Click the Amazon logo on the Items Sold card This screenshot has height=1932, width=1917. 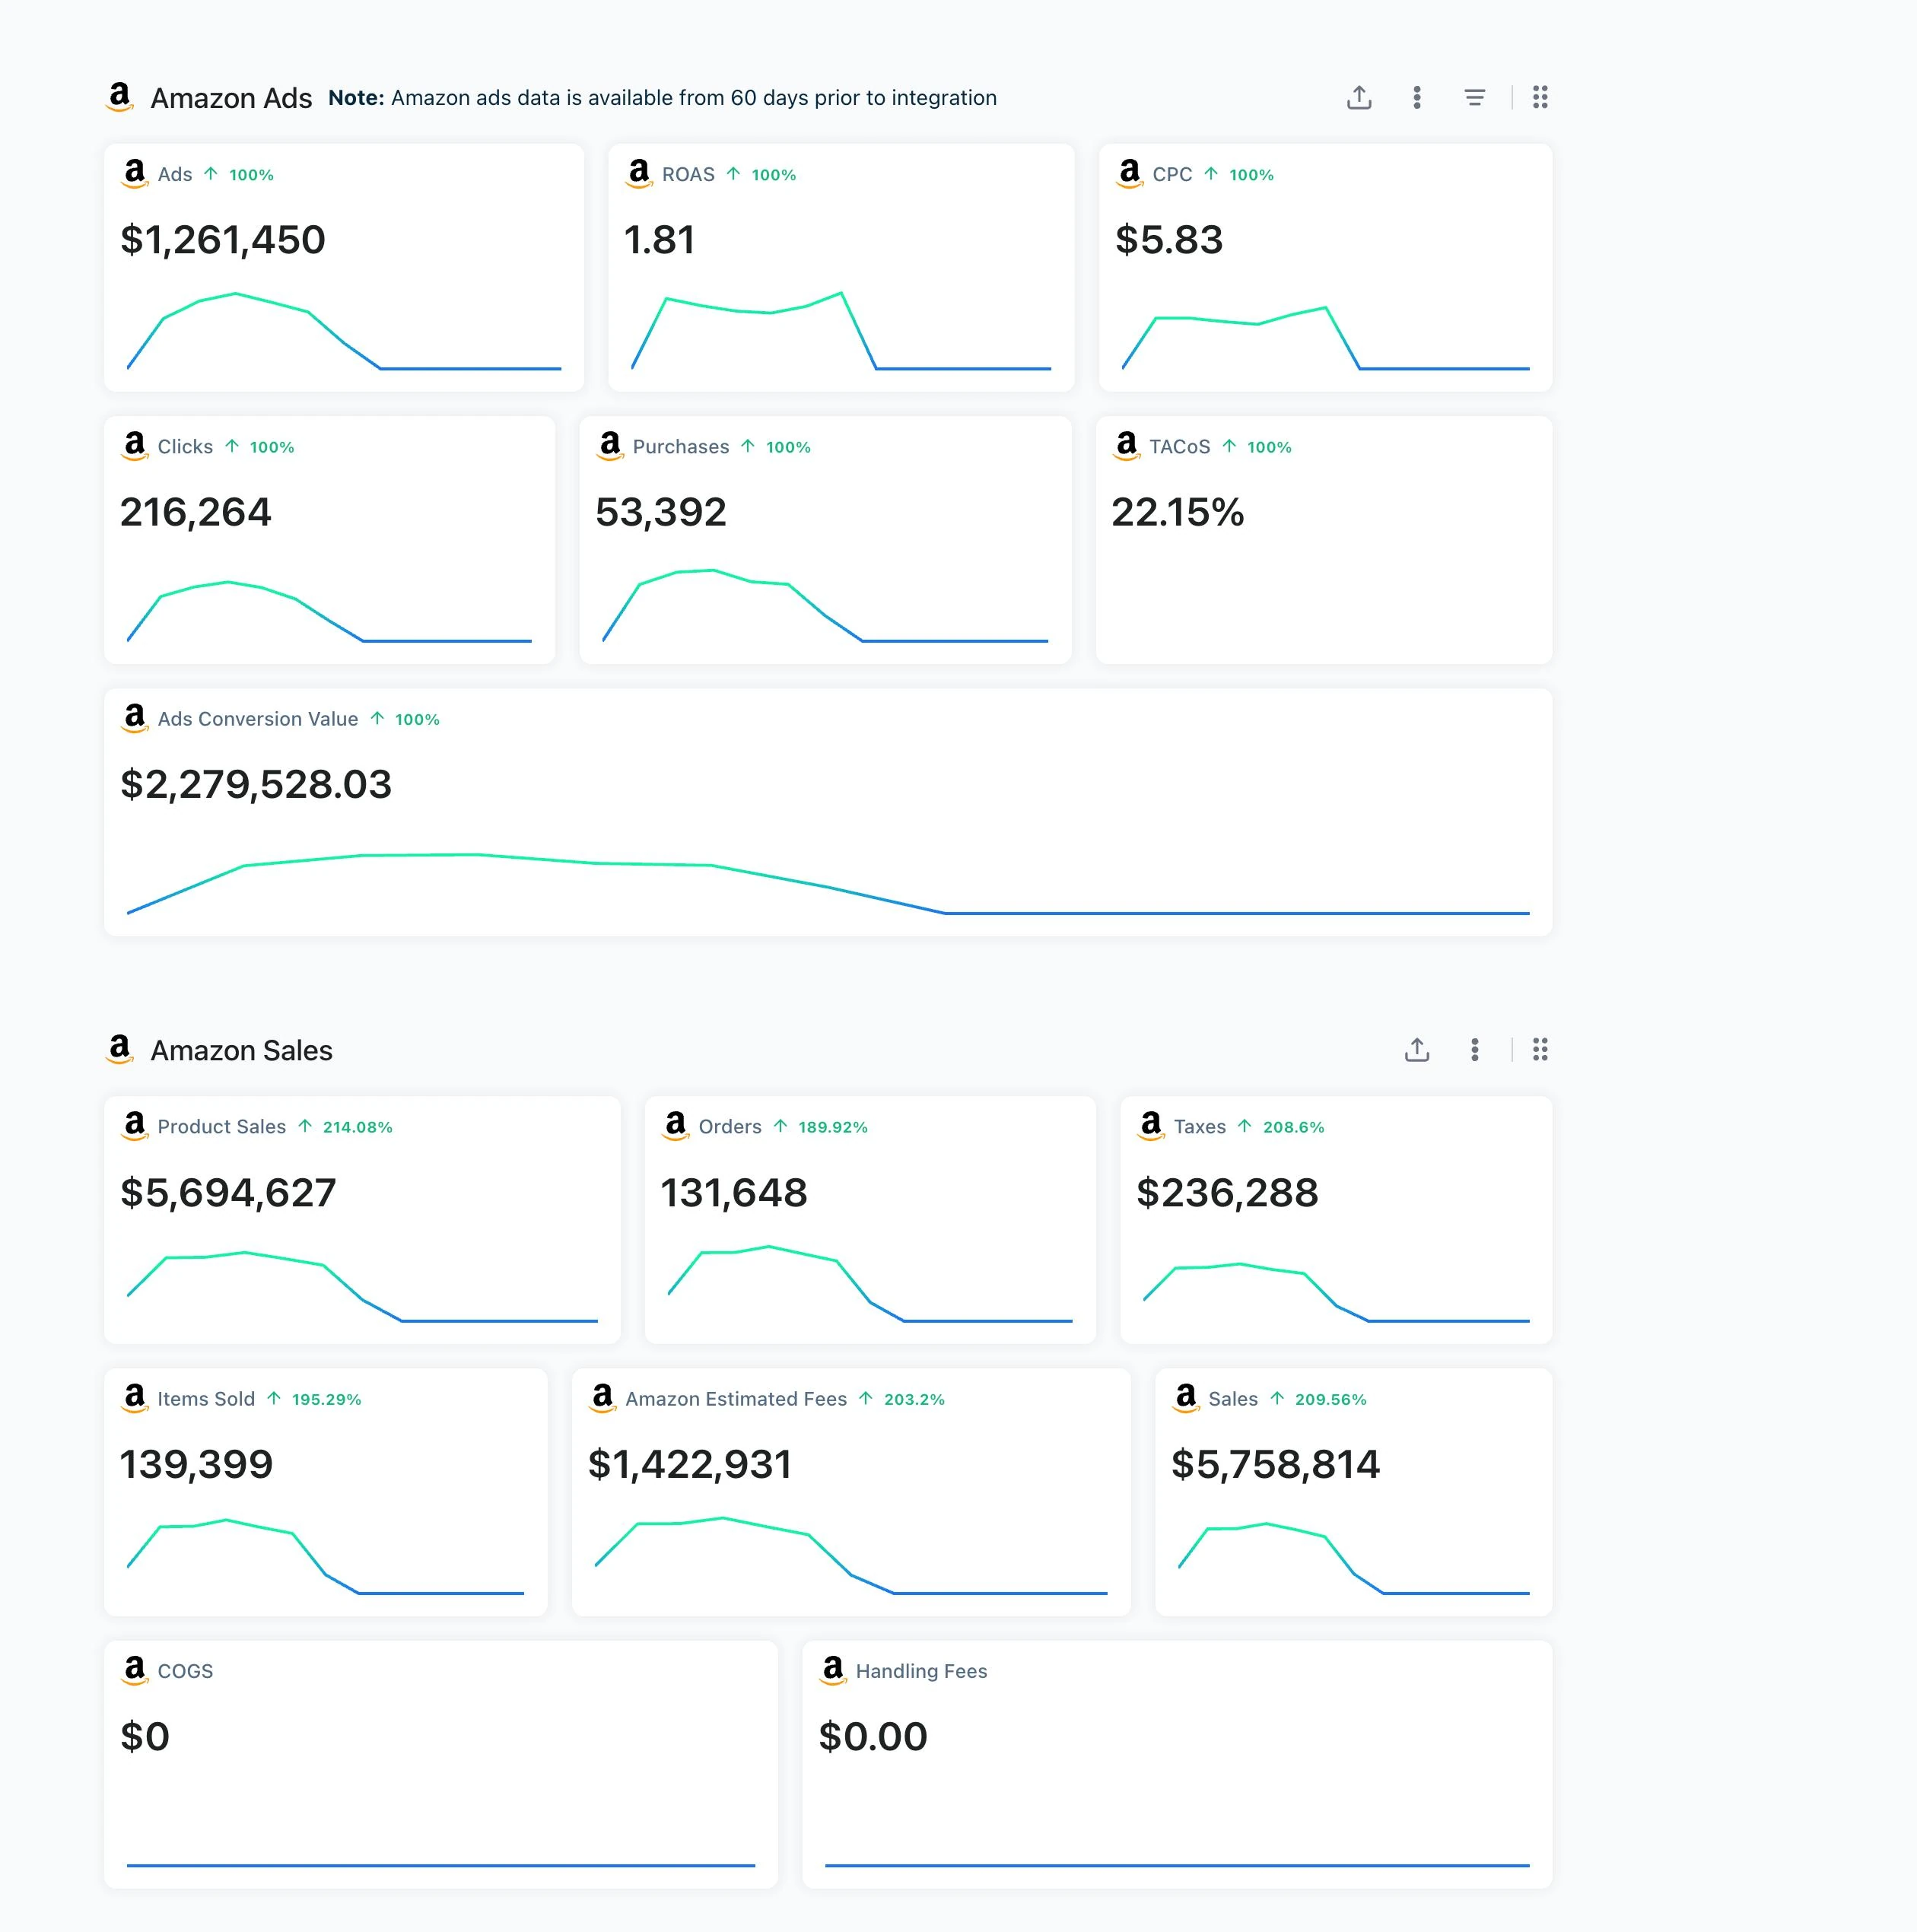pyautogui.click(x=135, y=1397)
